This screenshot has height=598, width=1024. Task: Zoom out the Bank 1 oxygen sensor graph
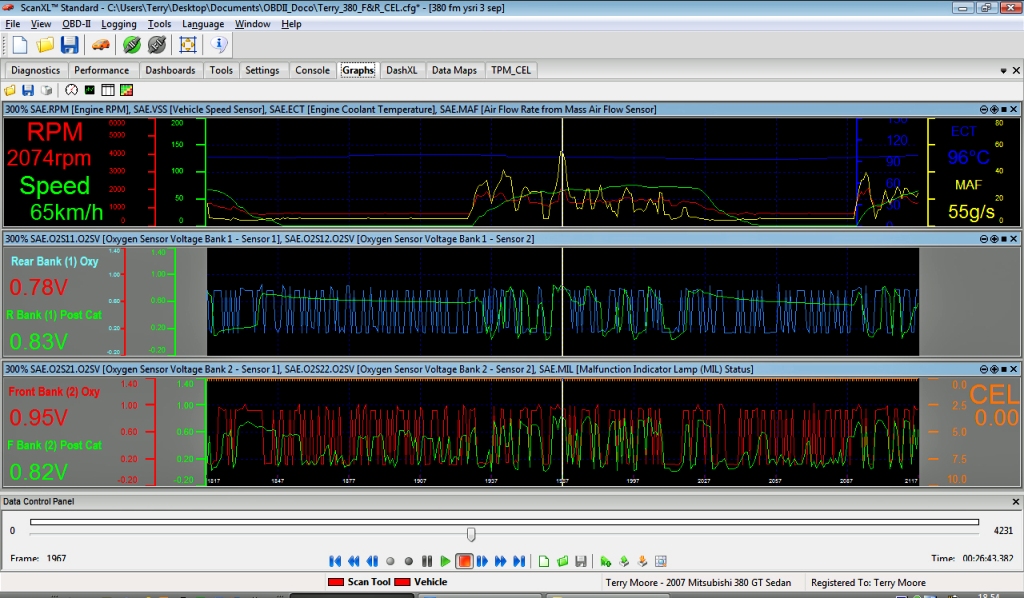pyautogui.click(x=984, y=239)
